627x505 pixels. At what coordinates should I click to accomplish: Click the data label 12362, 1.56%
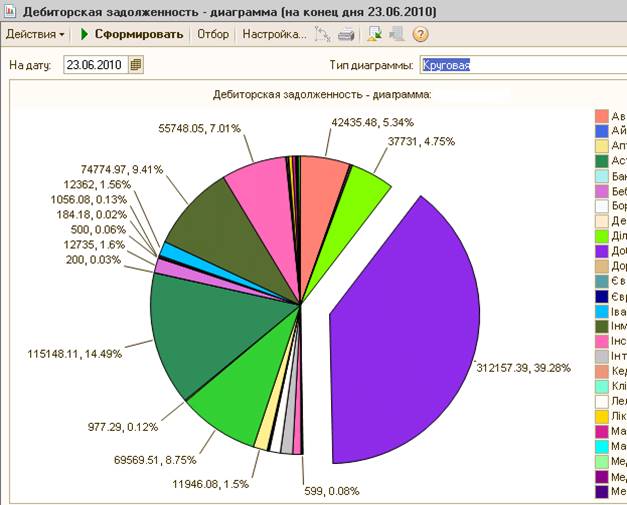point(97,185)
